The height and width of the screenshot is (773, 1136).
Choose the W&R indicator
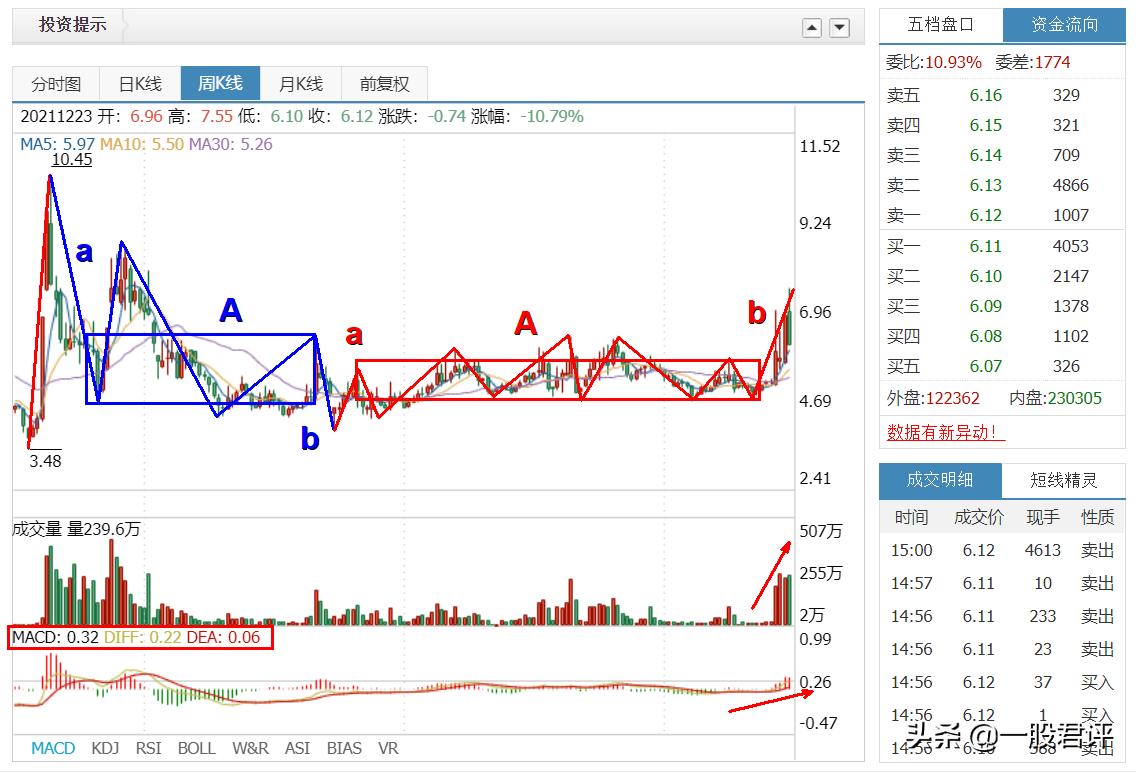[250, 748]
